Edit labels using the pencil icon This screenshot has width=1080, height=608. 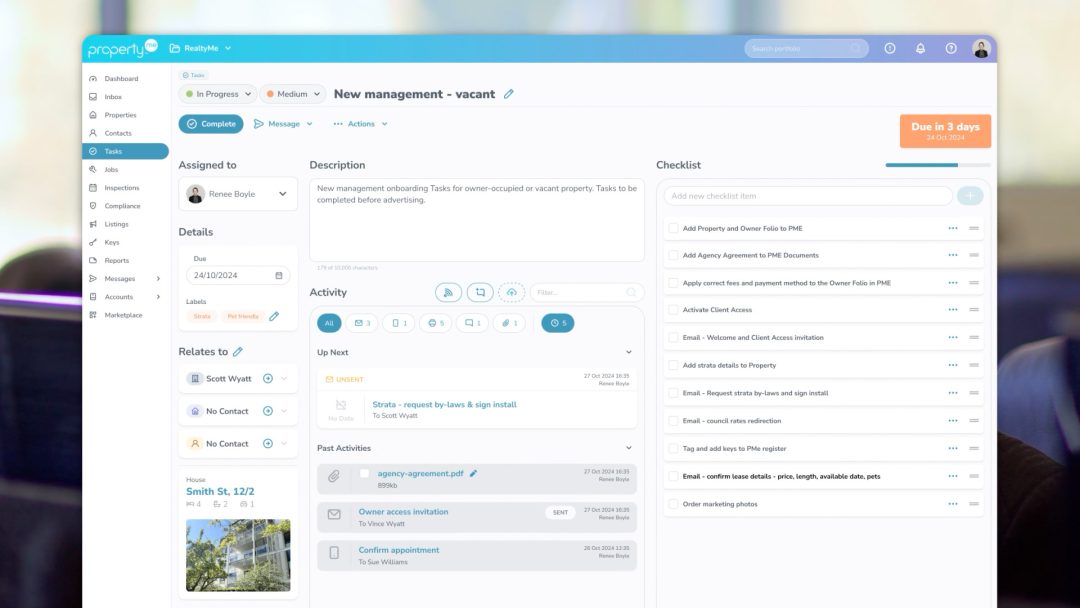tap(274, 316)
